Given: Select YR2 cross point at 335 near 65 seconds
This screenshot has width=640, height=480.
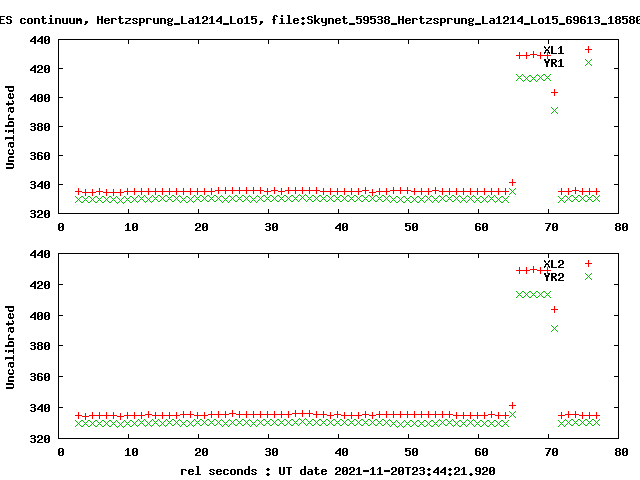Looking at the screenshot, I should 512,414.
